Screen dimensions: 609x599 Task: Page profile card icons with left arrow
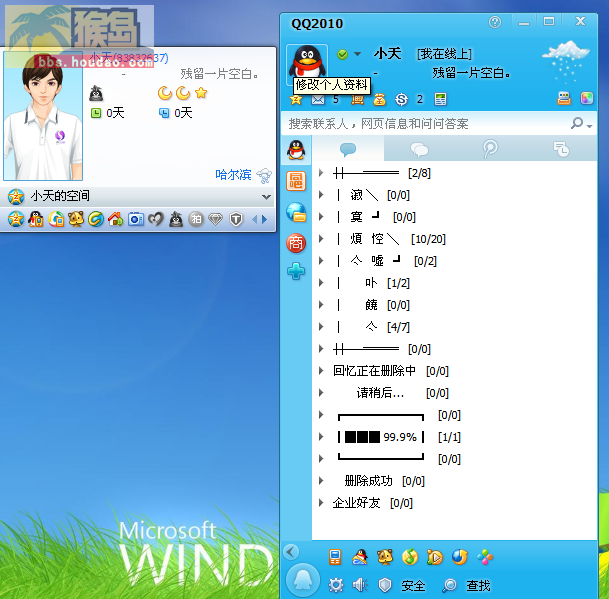(255, 220)
